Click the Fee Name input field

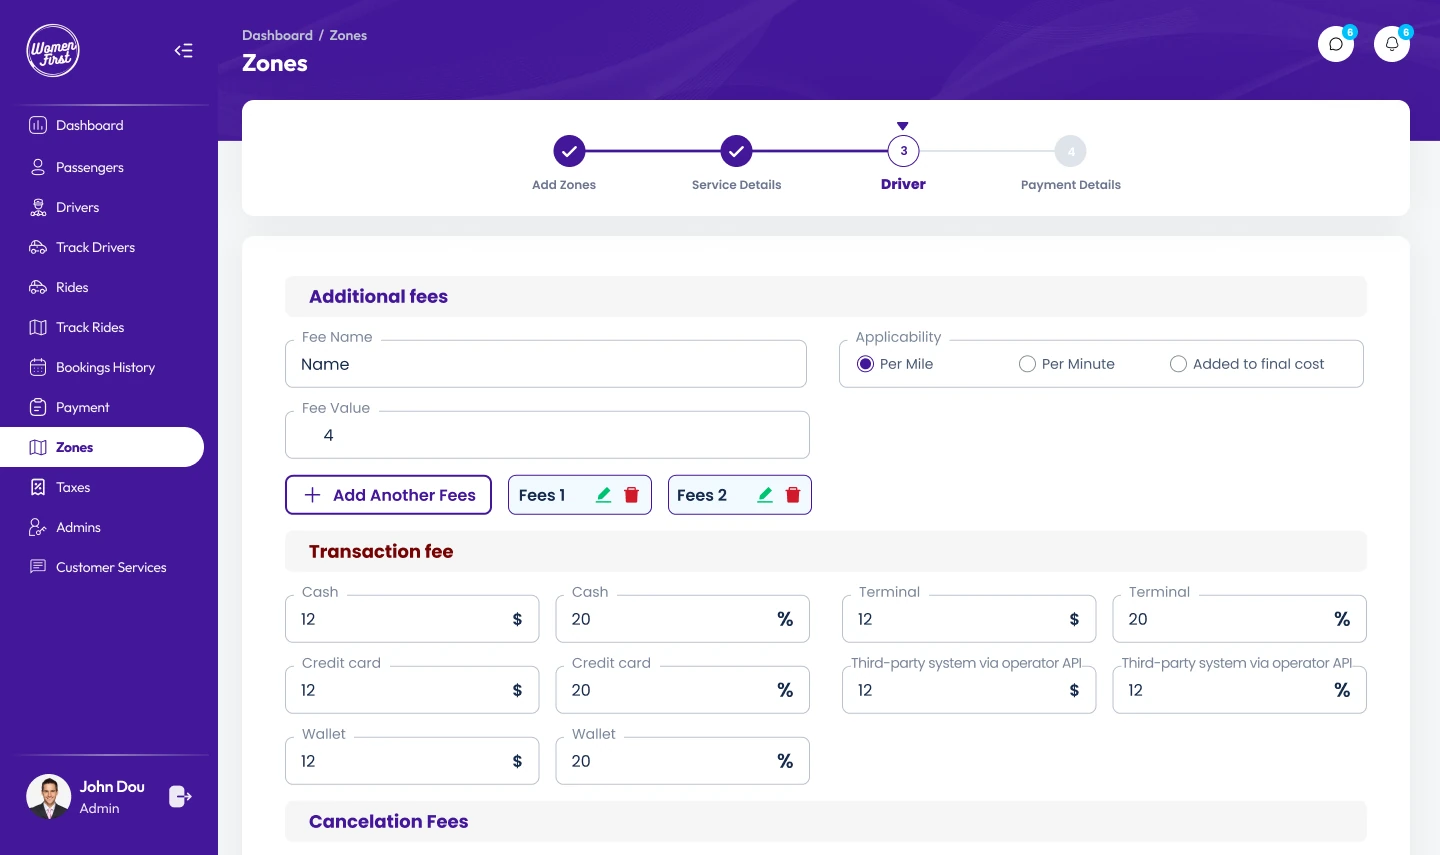(546, 364)
